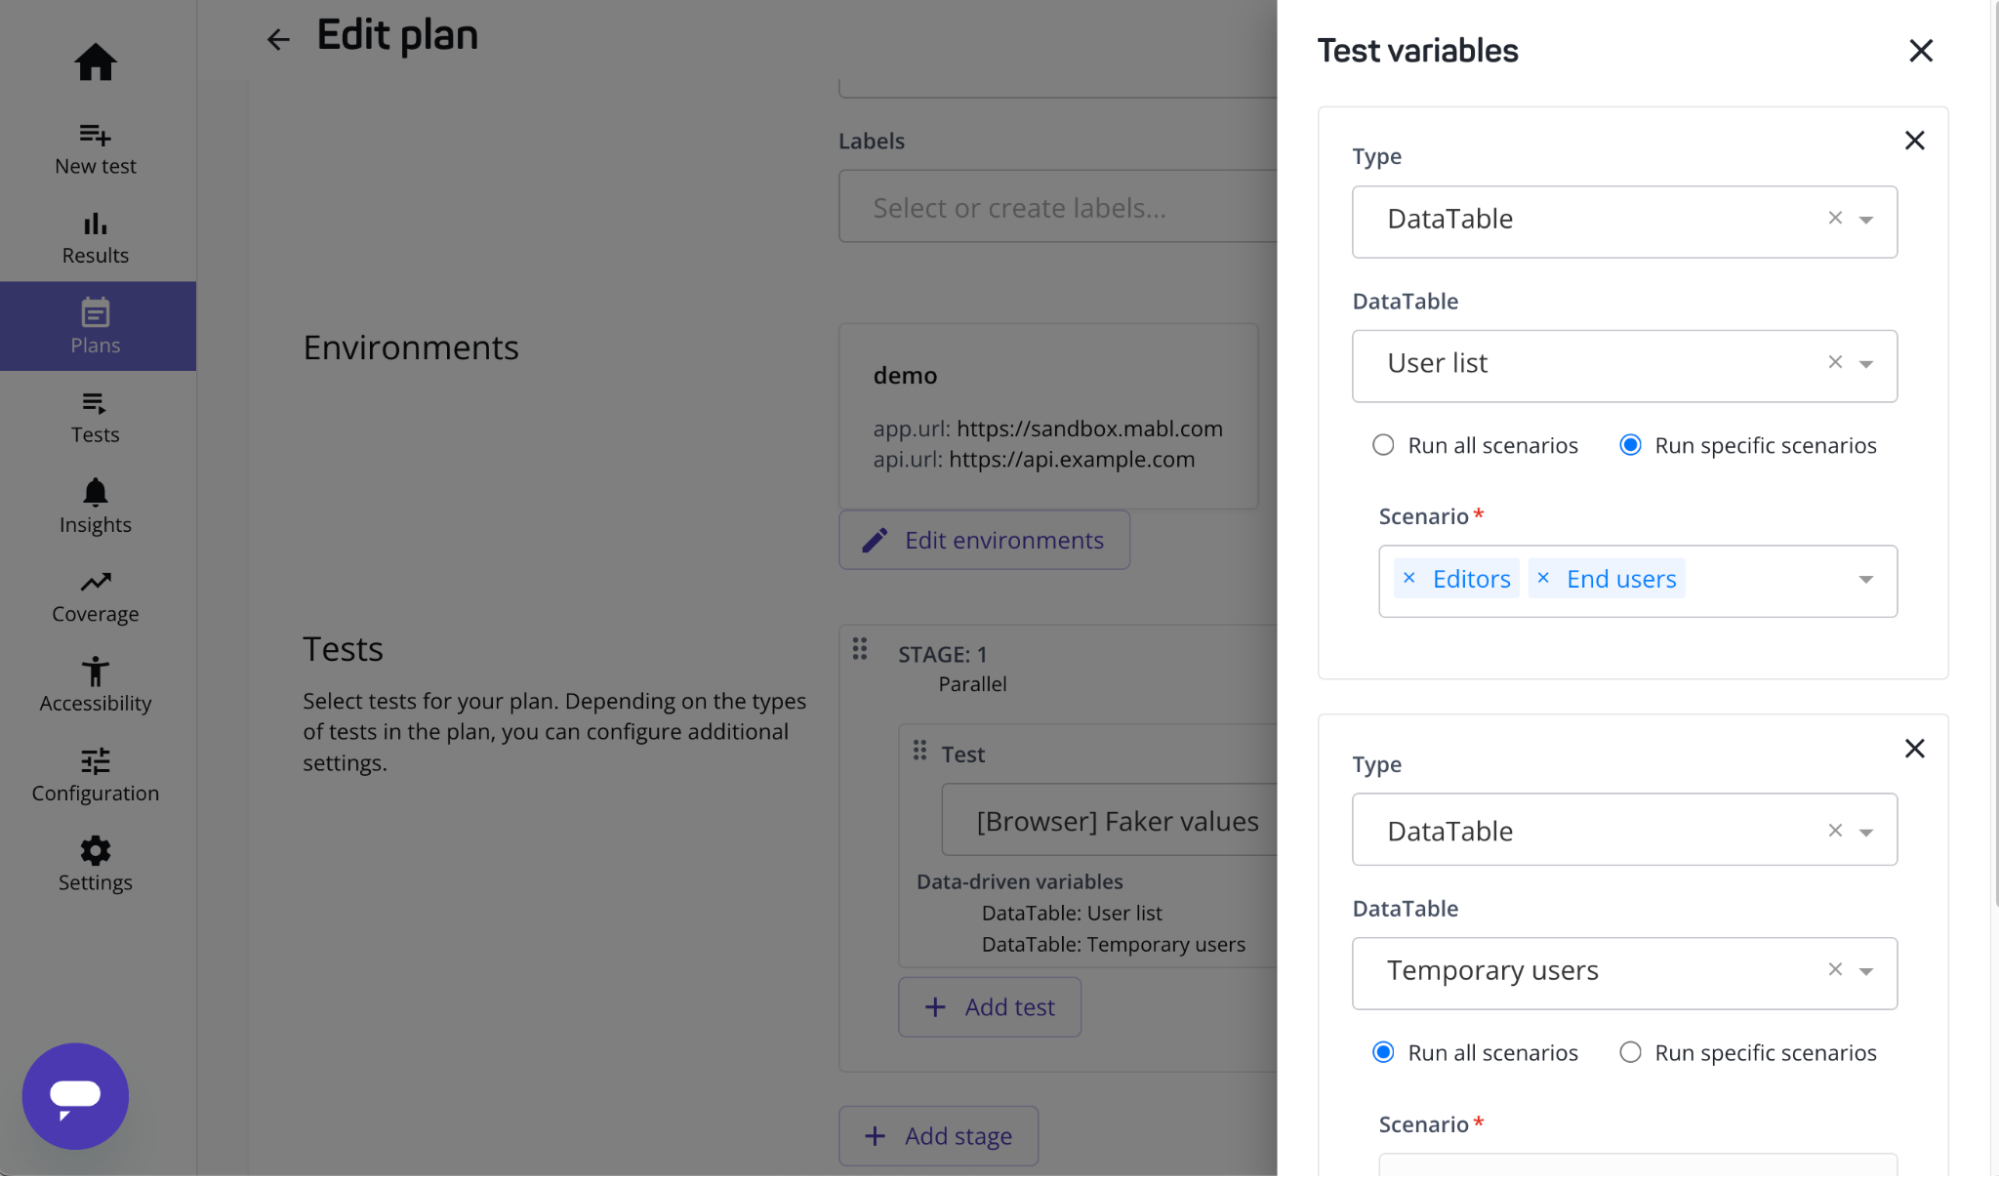The image size is (1999, 1177).
Task: Open the Accessibility section
Action: 95,685
